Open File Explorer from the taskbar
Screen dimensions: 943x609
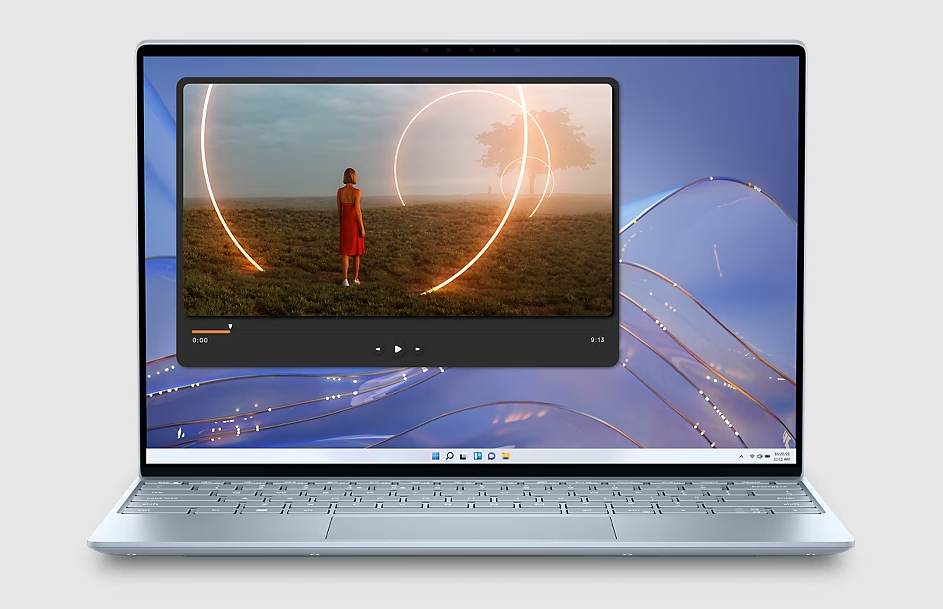(x=506, y=456)
